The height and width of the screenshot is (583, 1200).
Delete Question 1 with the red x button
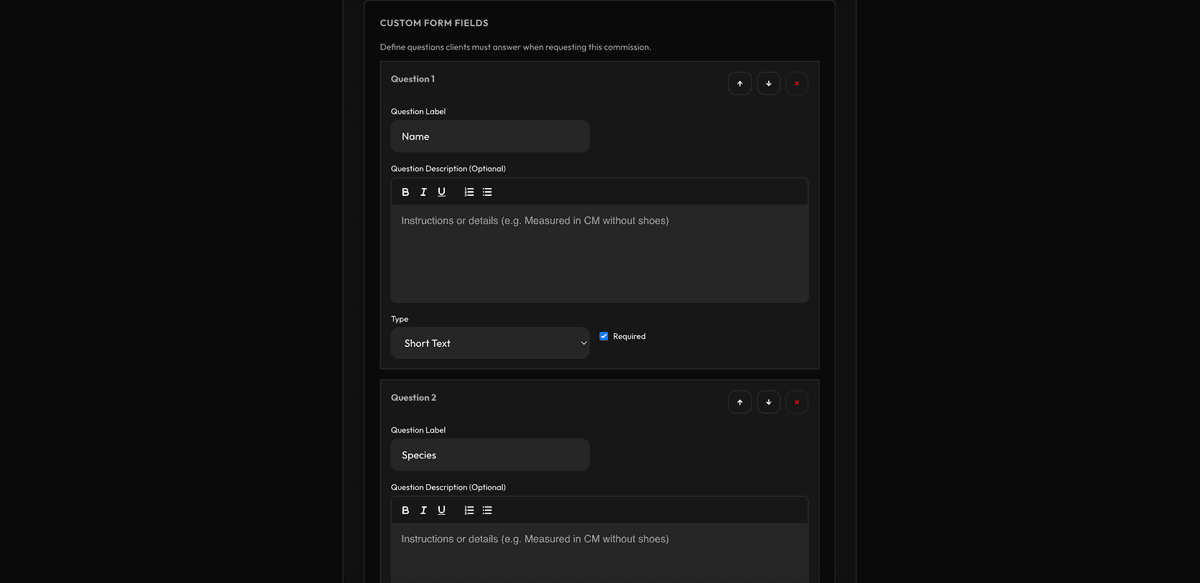point(797,83)
